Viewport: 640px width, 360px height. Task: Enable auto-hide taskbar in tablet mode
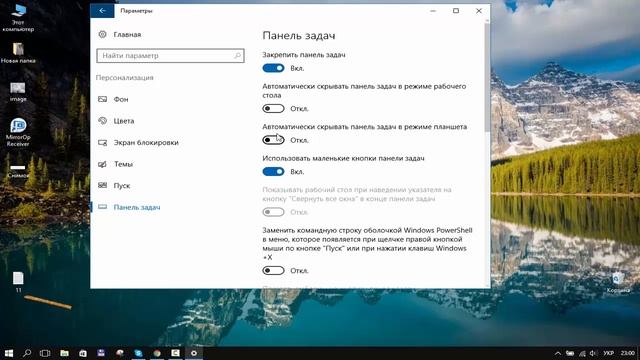pos(273,140)
